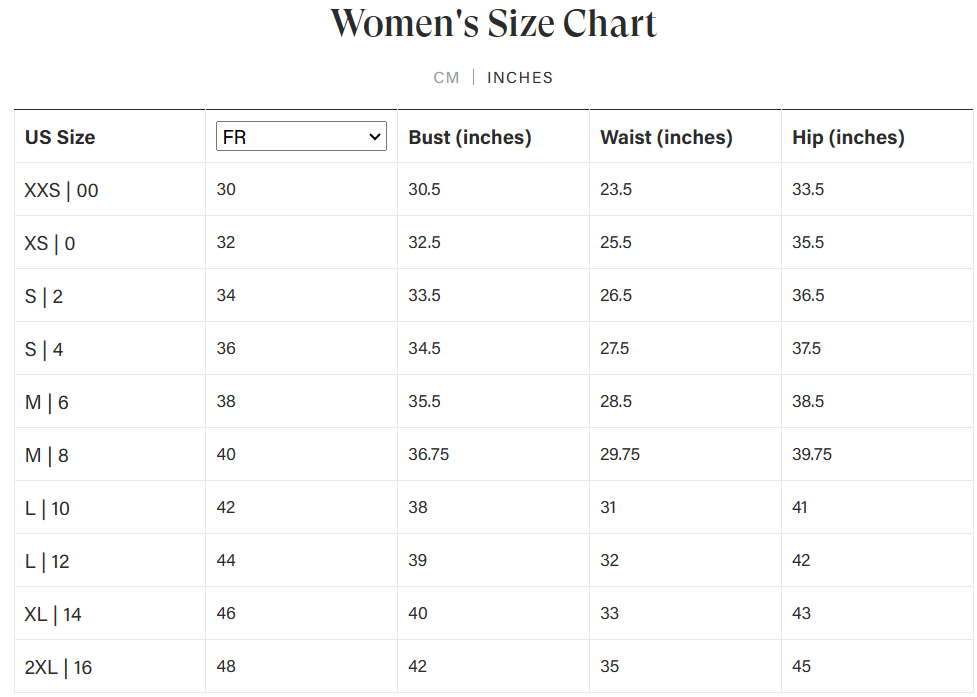Select the INCHES unit tab

[x=520, y=78]
